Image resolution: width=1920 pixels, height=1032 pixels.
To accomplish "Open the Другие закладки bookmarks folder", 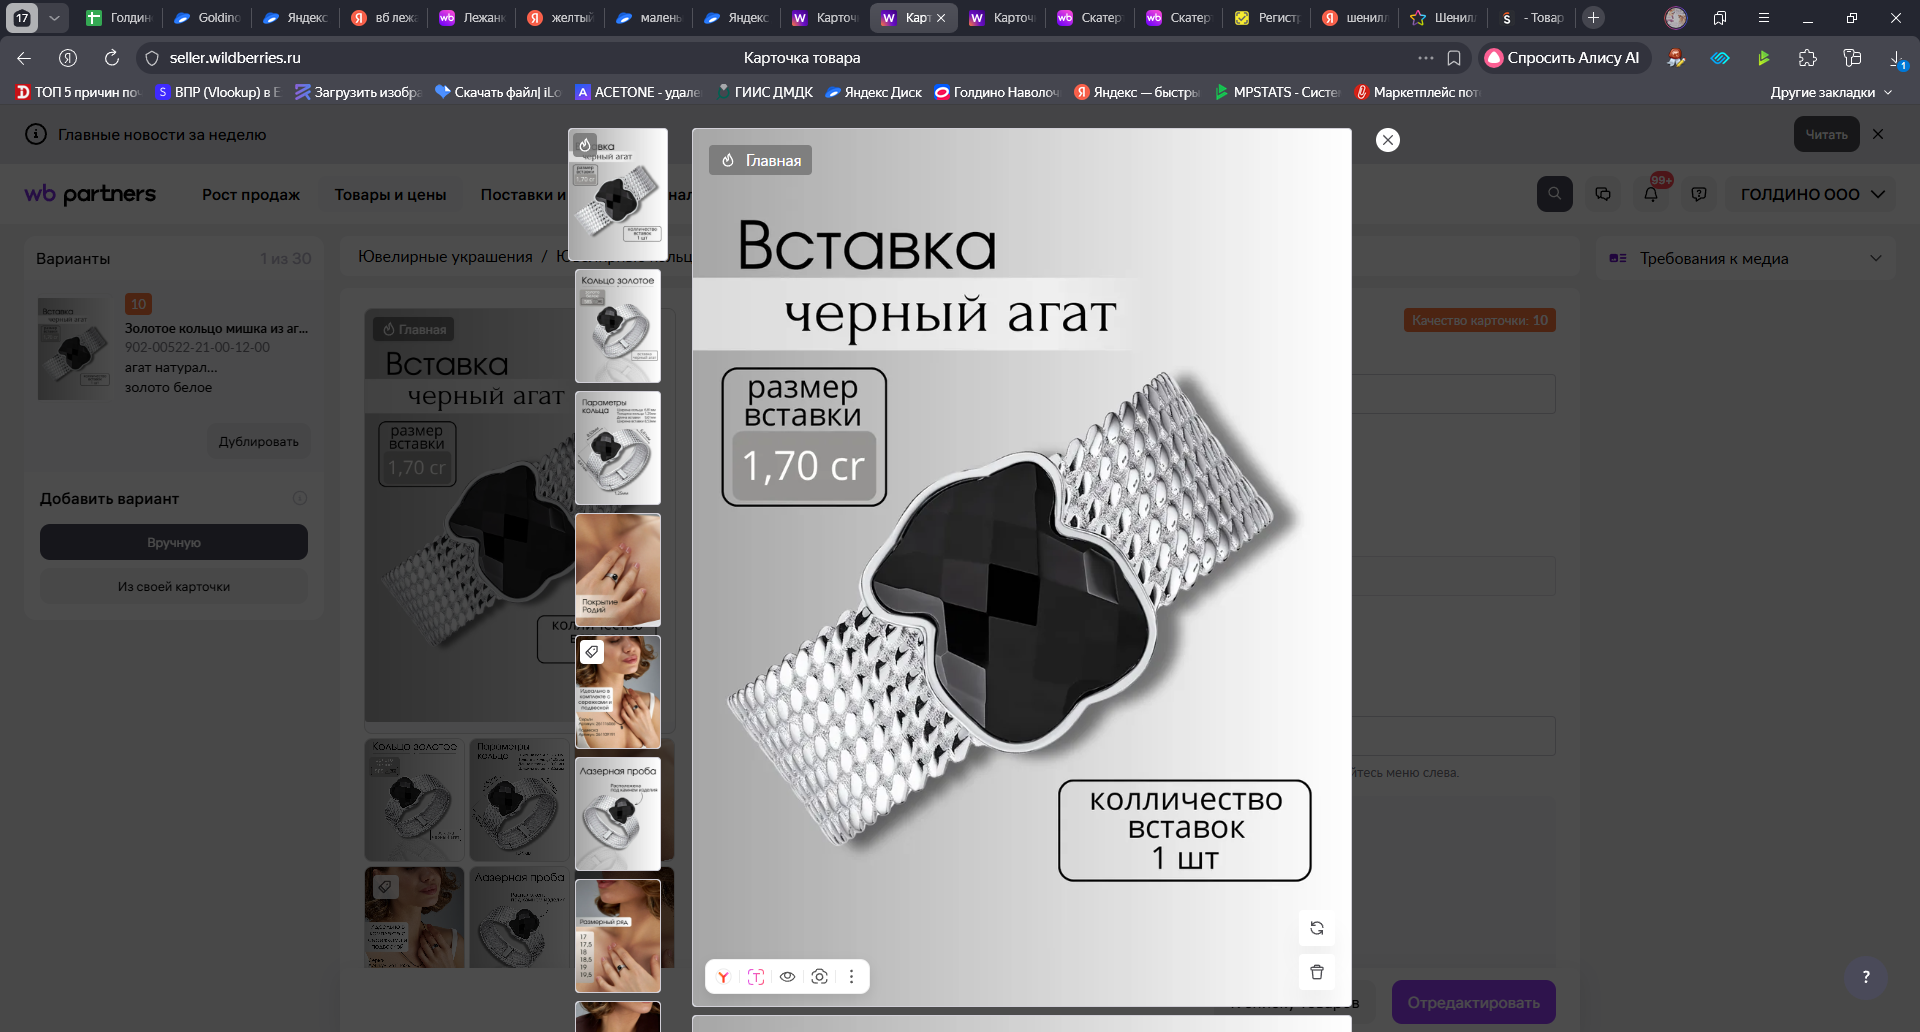I will point(1830,92).
